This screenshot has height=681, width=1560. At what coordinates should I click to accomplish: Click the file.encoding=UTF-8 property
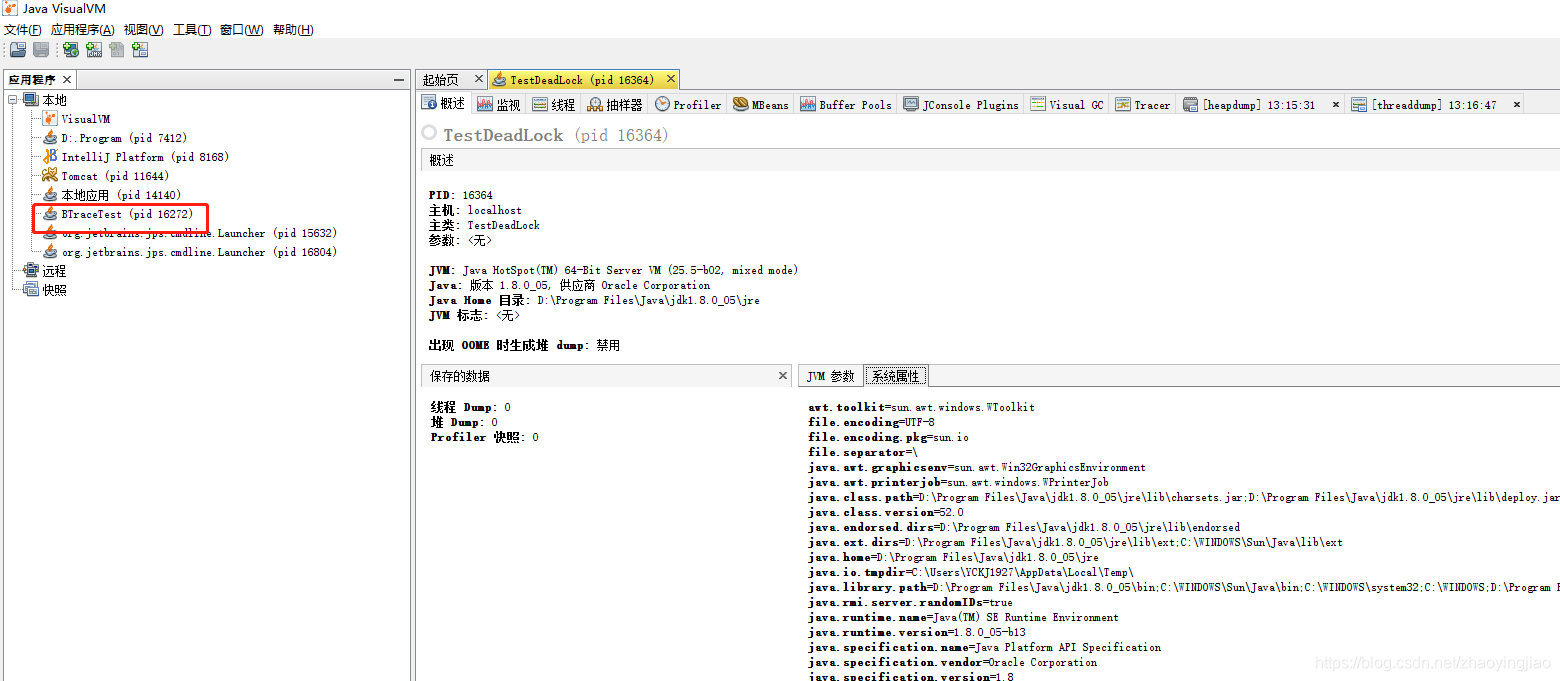[871, 422]
